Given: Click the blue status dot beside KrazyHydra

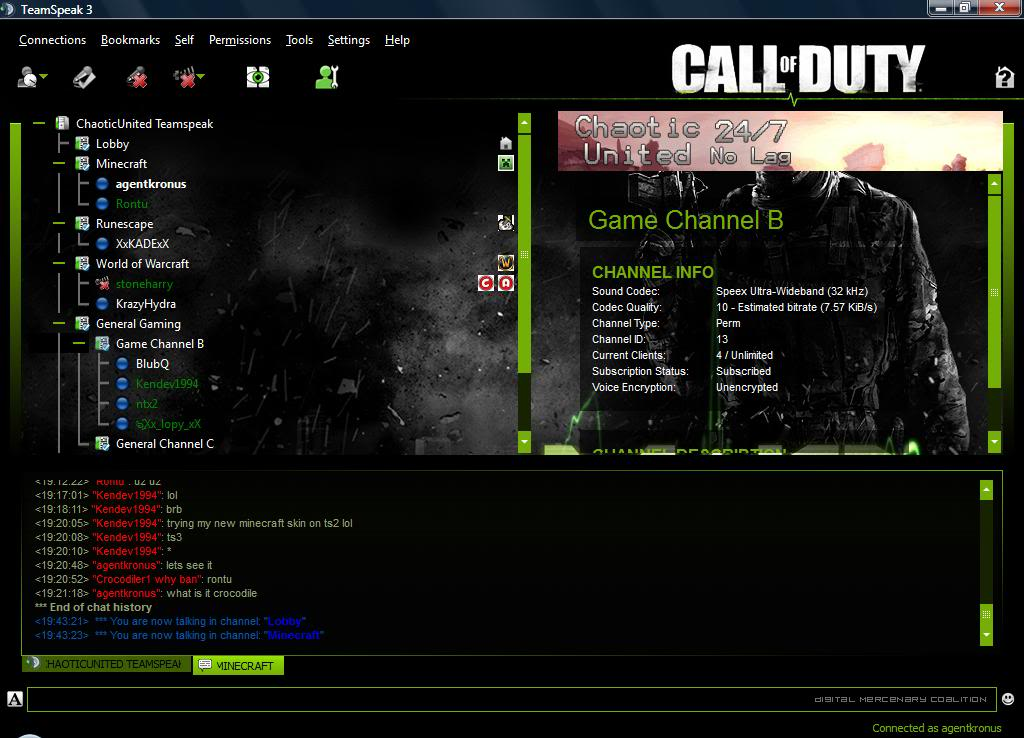Looking at the screenshot, I should point(102,304).
